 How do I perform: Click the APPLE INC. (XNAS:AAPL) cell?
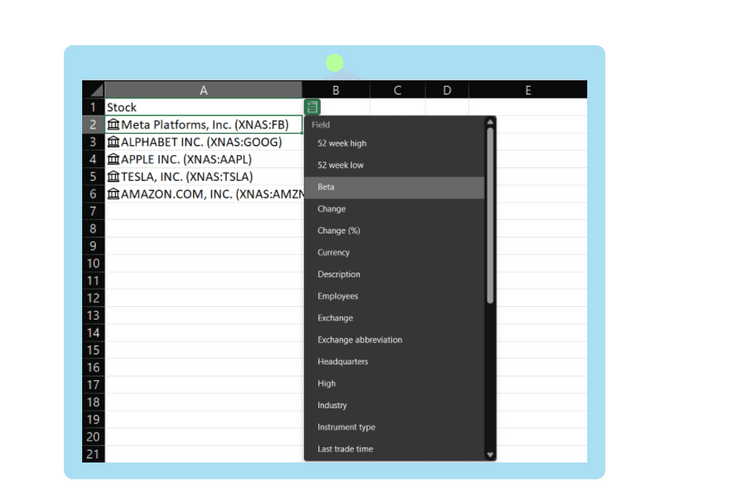click(x=203, y=159)
